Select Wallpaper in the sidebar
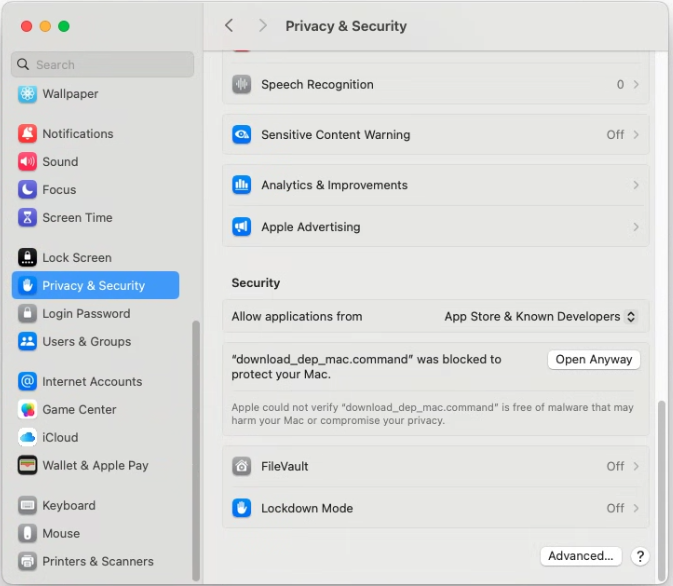The image size is (673, 586). [95, 94]
